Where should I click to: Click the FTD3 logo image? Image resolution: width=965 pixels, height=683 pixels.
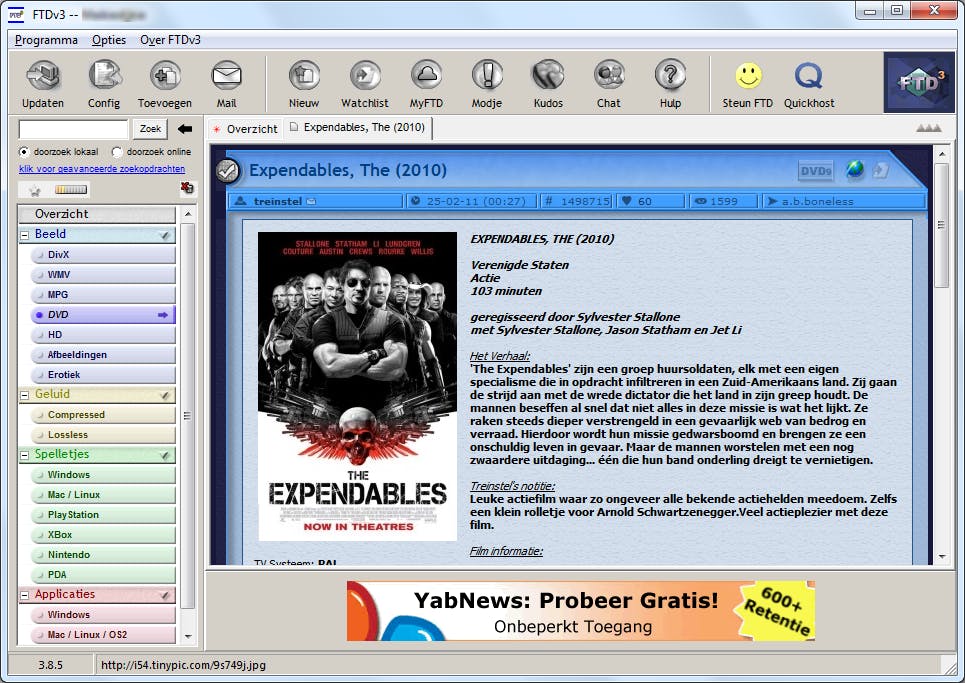(x=919, y=82)
